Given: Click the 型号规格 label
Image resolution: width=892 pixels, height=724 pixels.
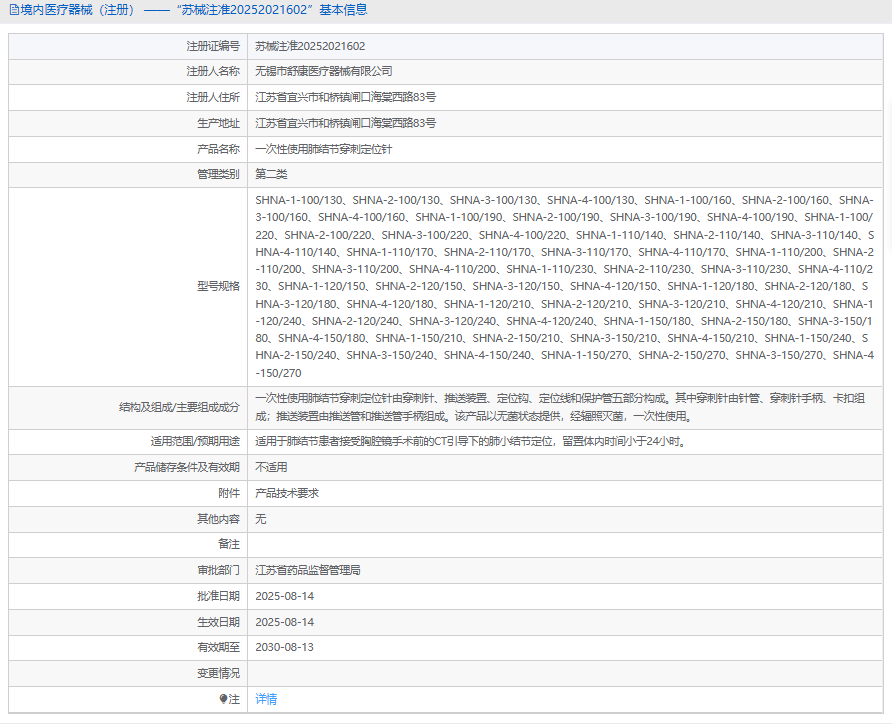Looking at the screenshot, I should pyautogui.click(x=218, y=286).
